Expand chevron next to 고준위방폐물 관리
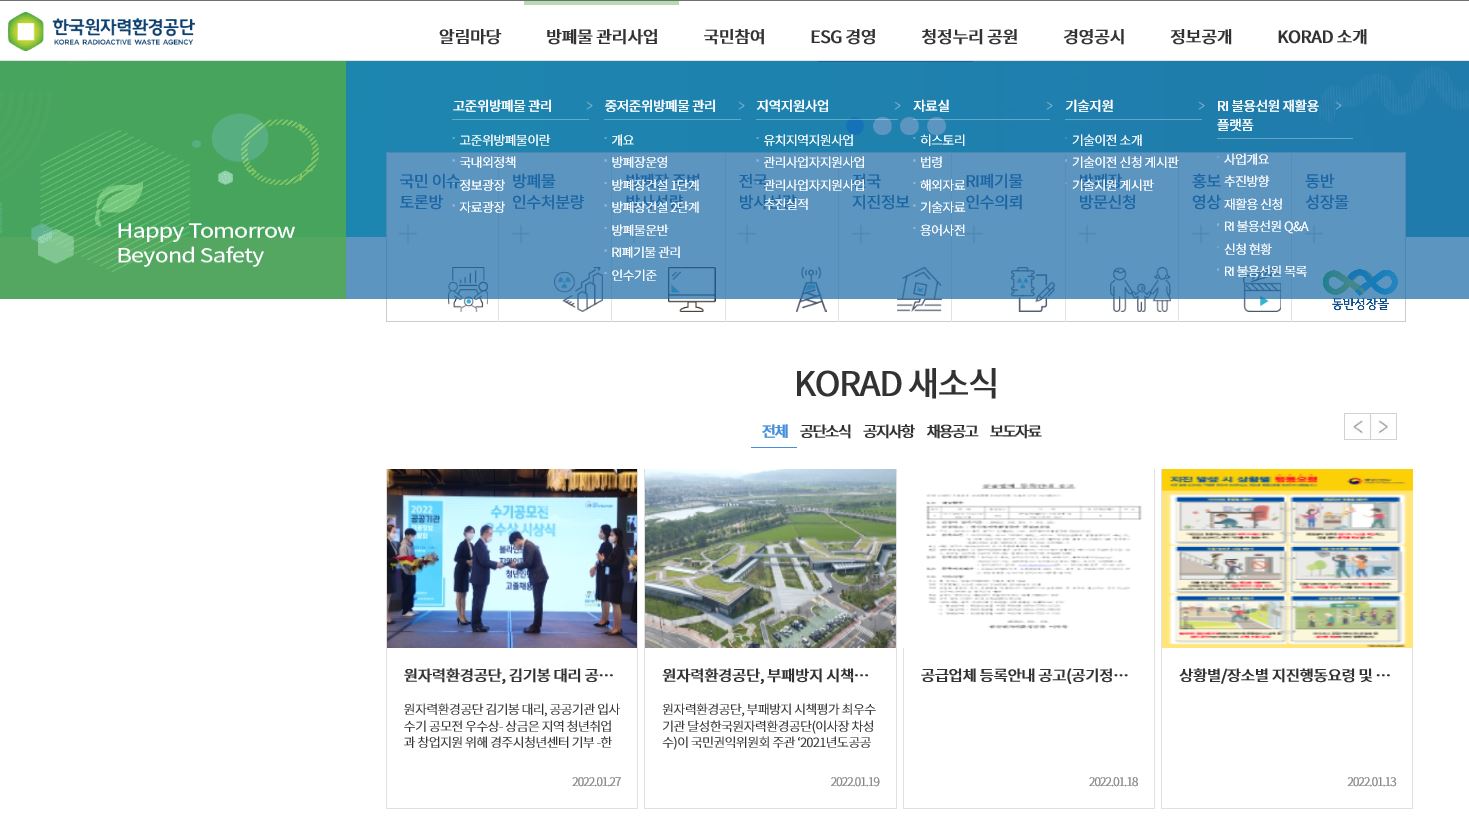 pyautogui.click(x=589, y=106)
